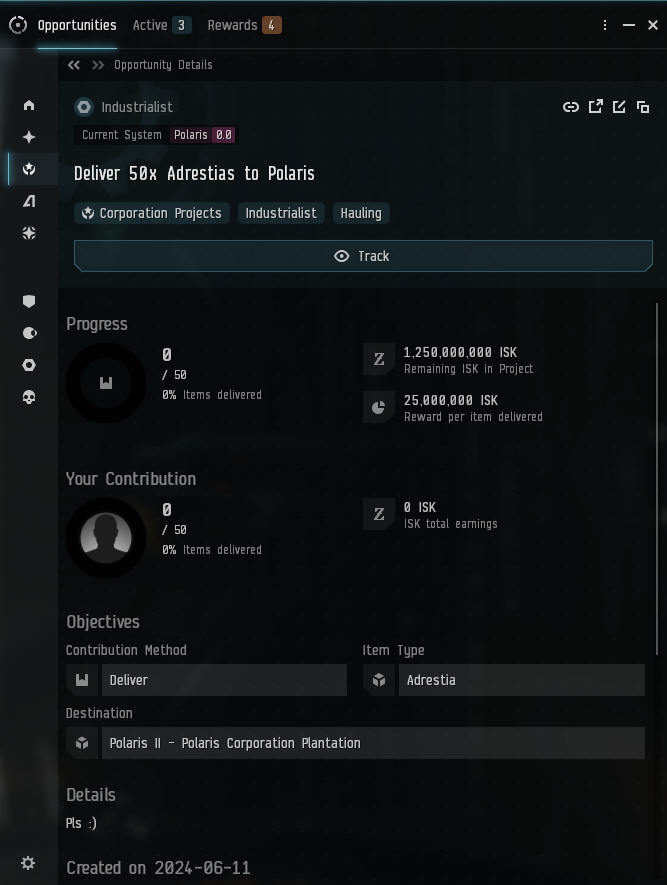Select the Agency sidebar icon below Corporation Projects
667x885 pixels.
tap(29, 201)
